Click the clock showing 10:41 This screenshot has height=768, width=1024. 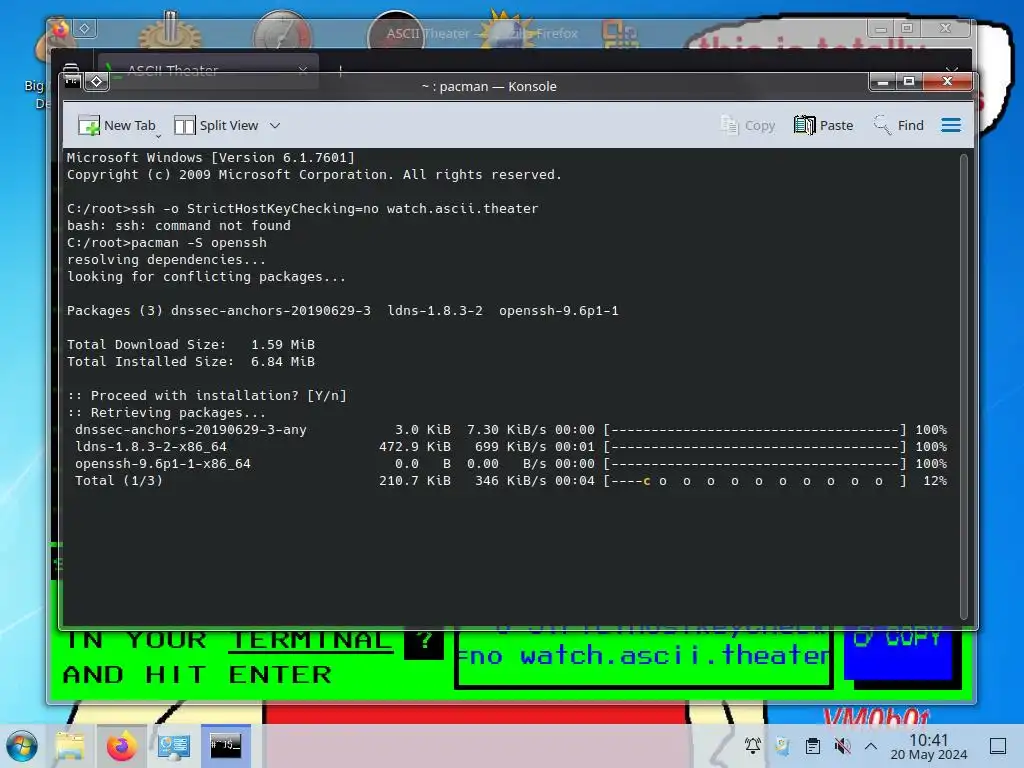(x=928, y=746)
